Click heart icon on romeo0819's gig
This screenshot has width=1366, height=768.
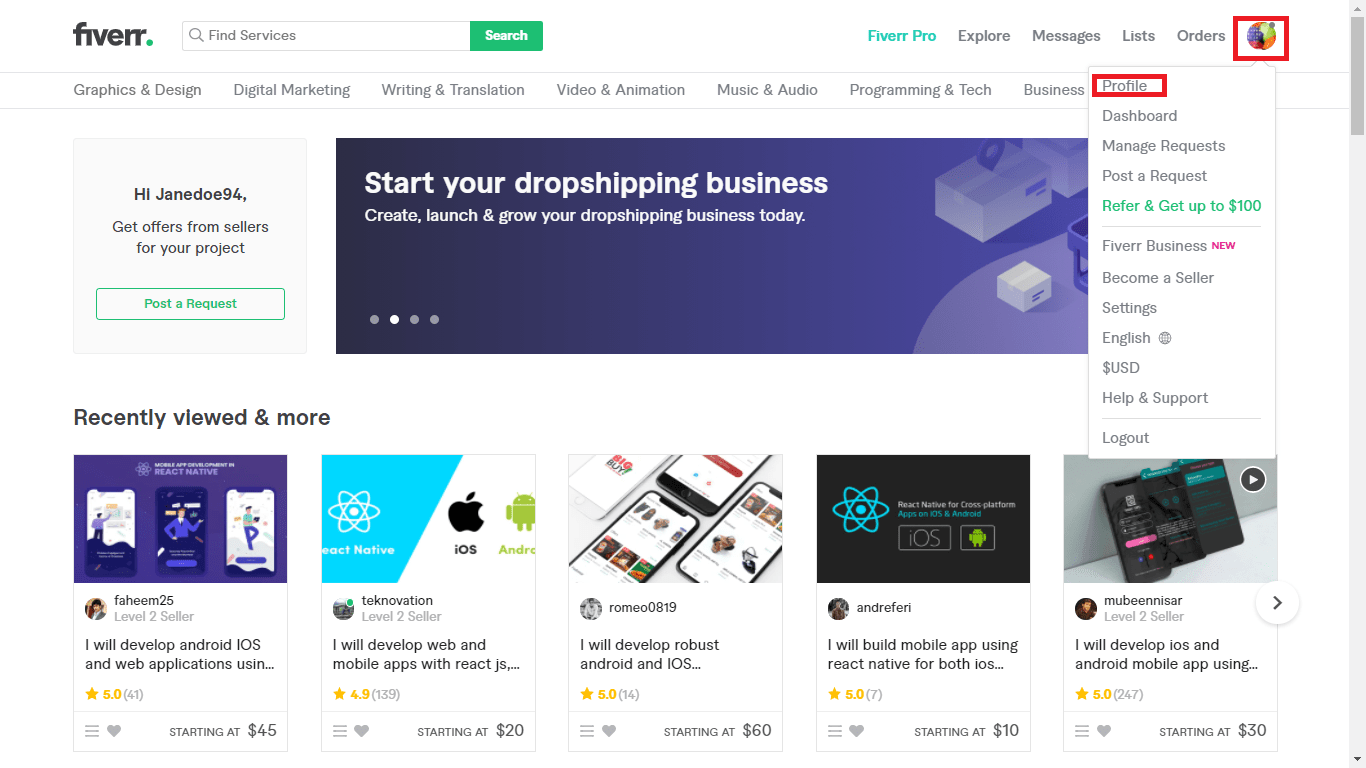pos(609,731)
